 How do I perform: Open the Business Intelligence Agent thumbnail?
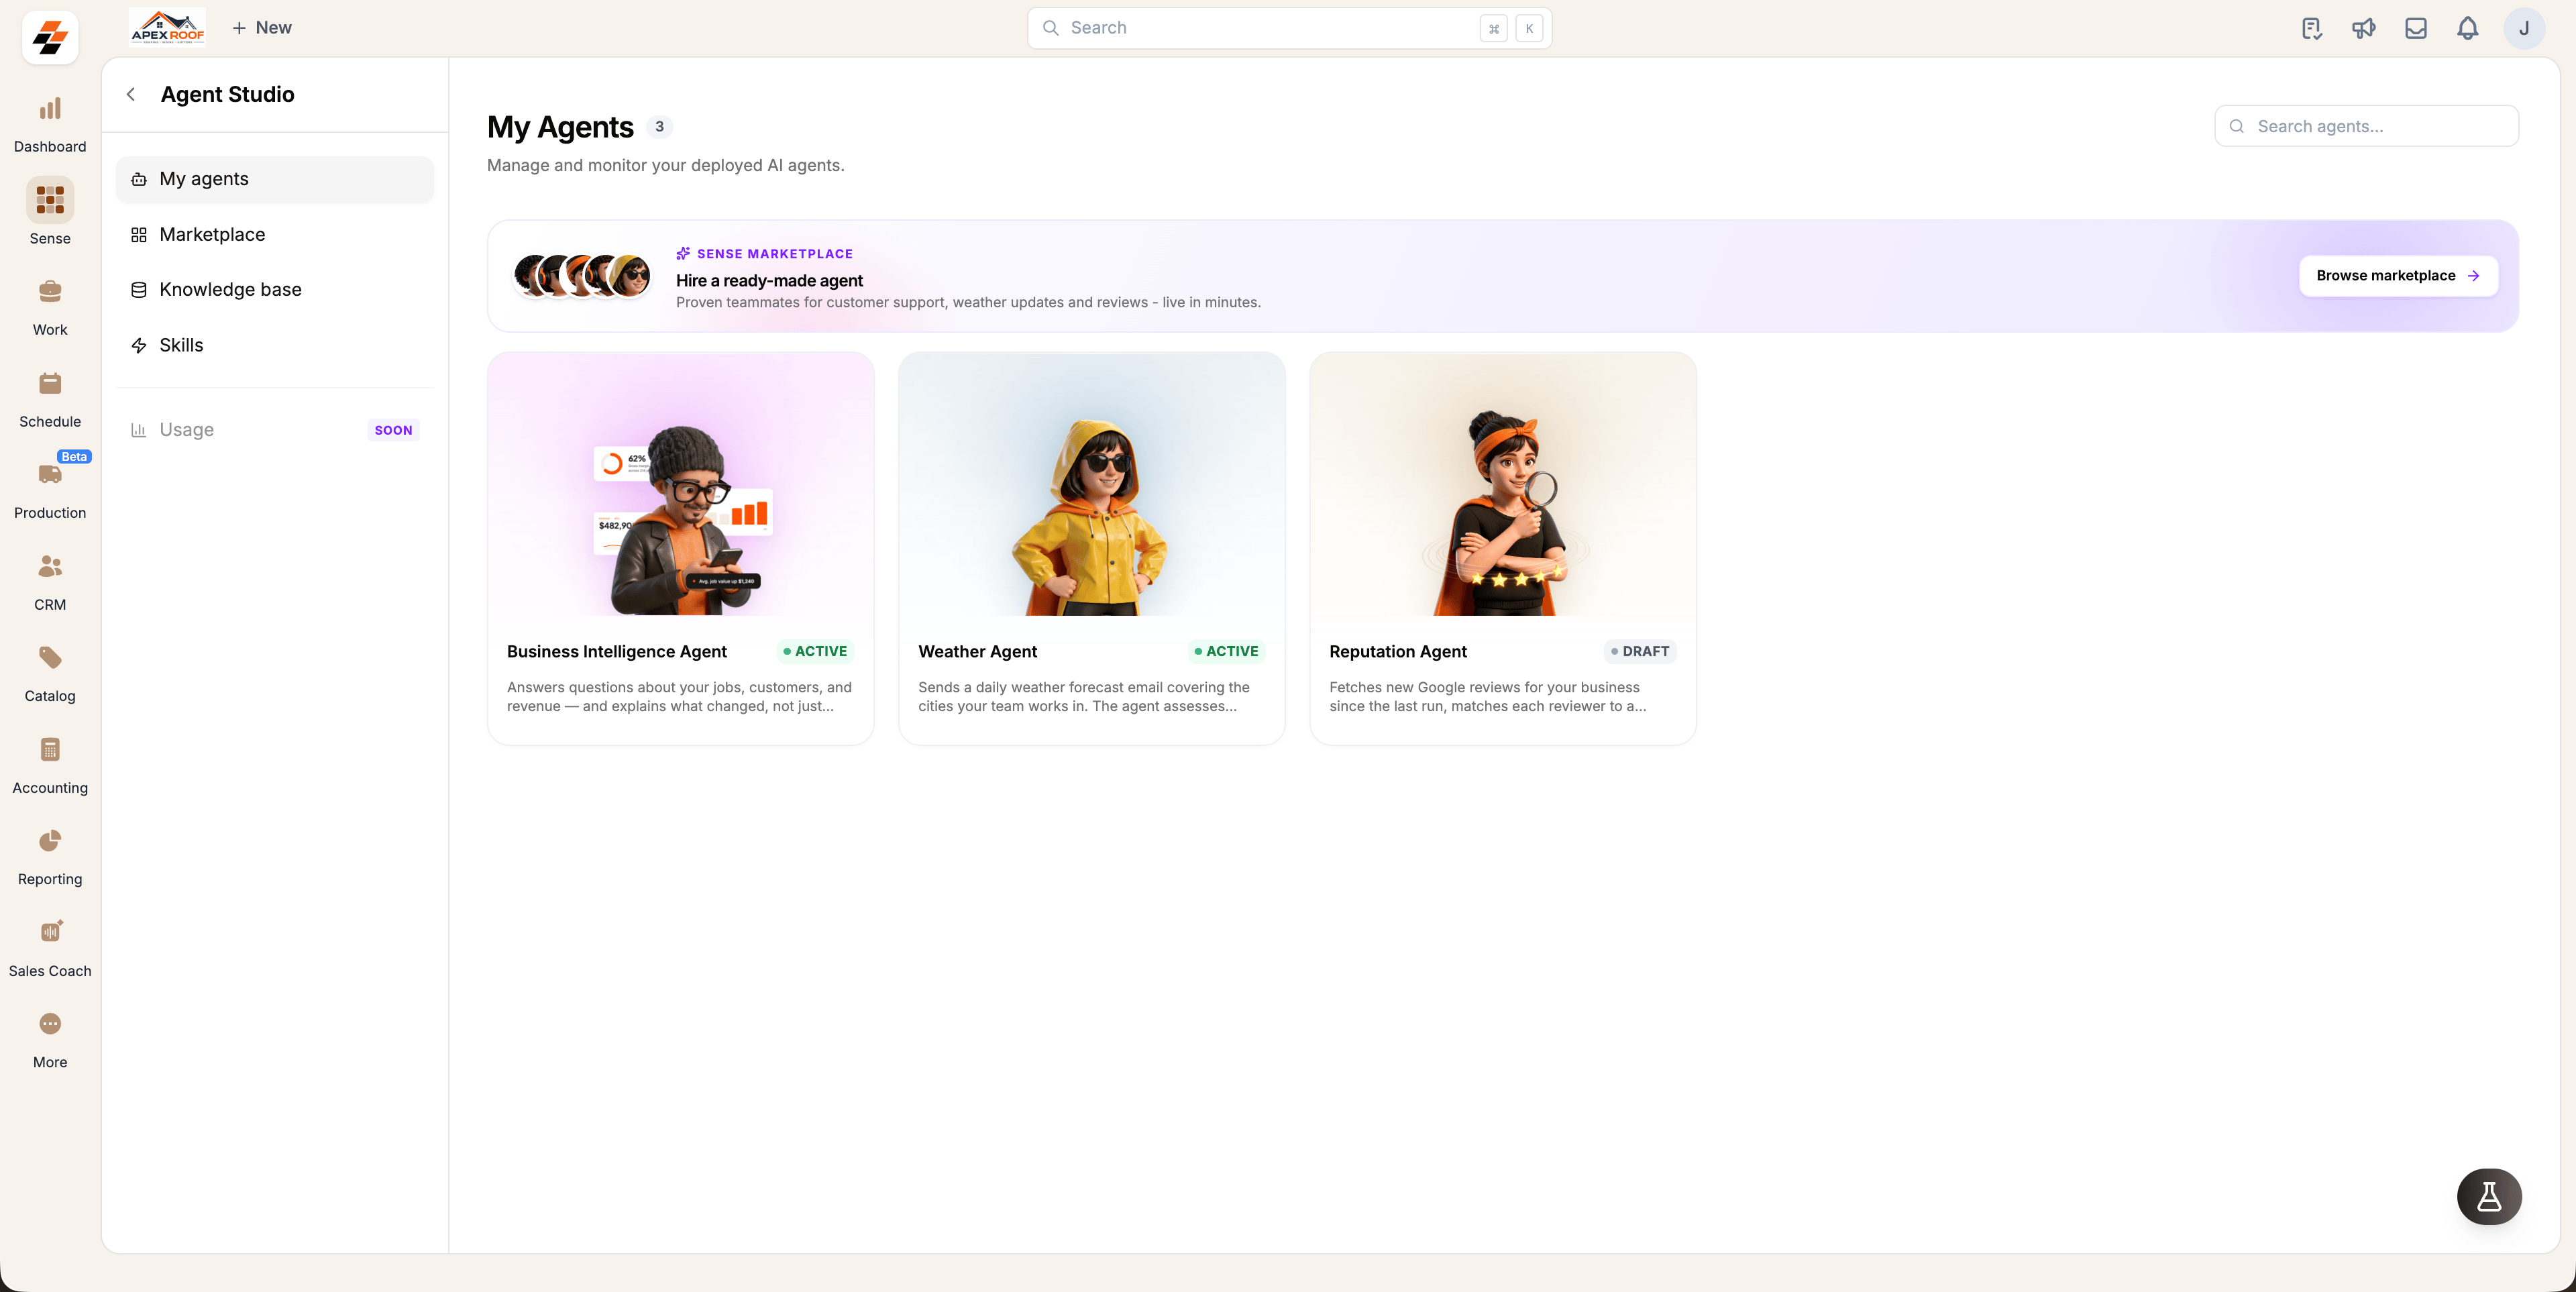coord(680,485)
